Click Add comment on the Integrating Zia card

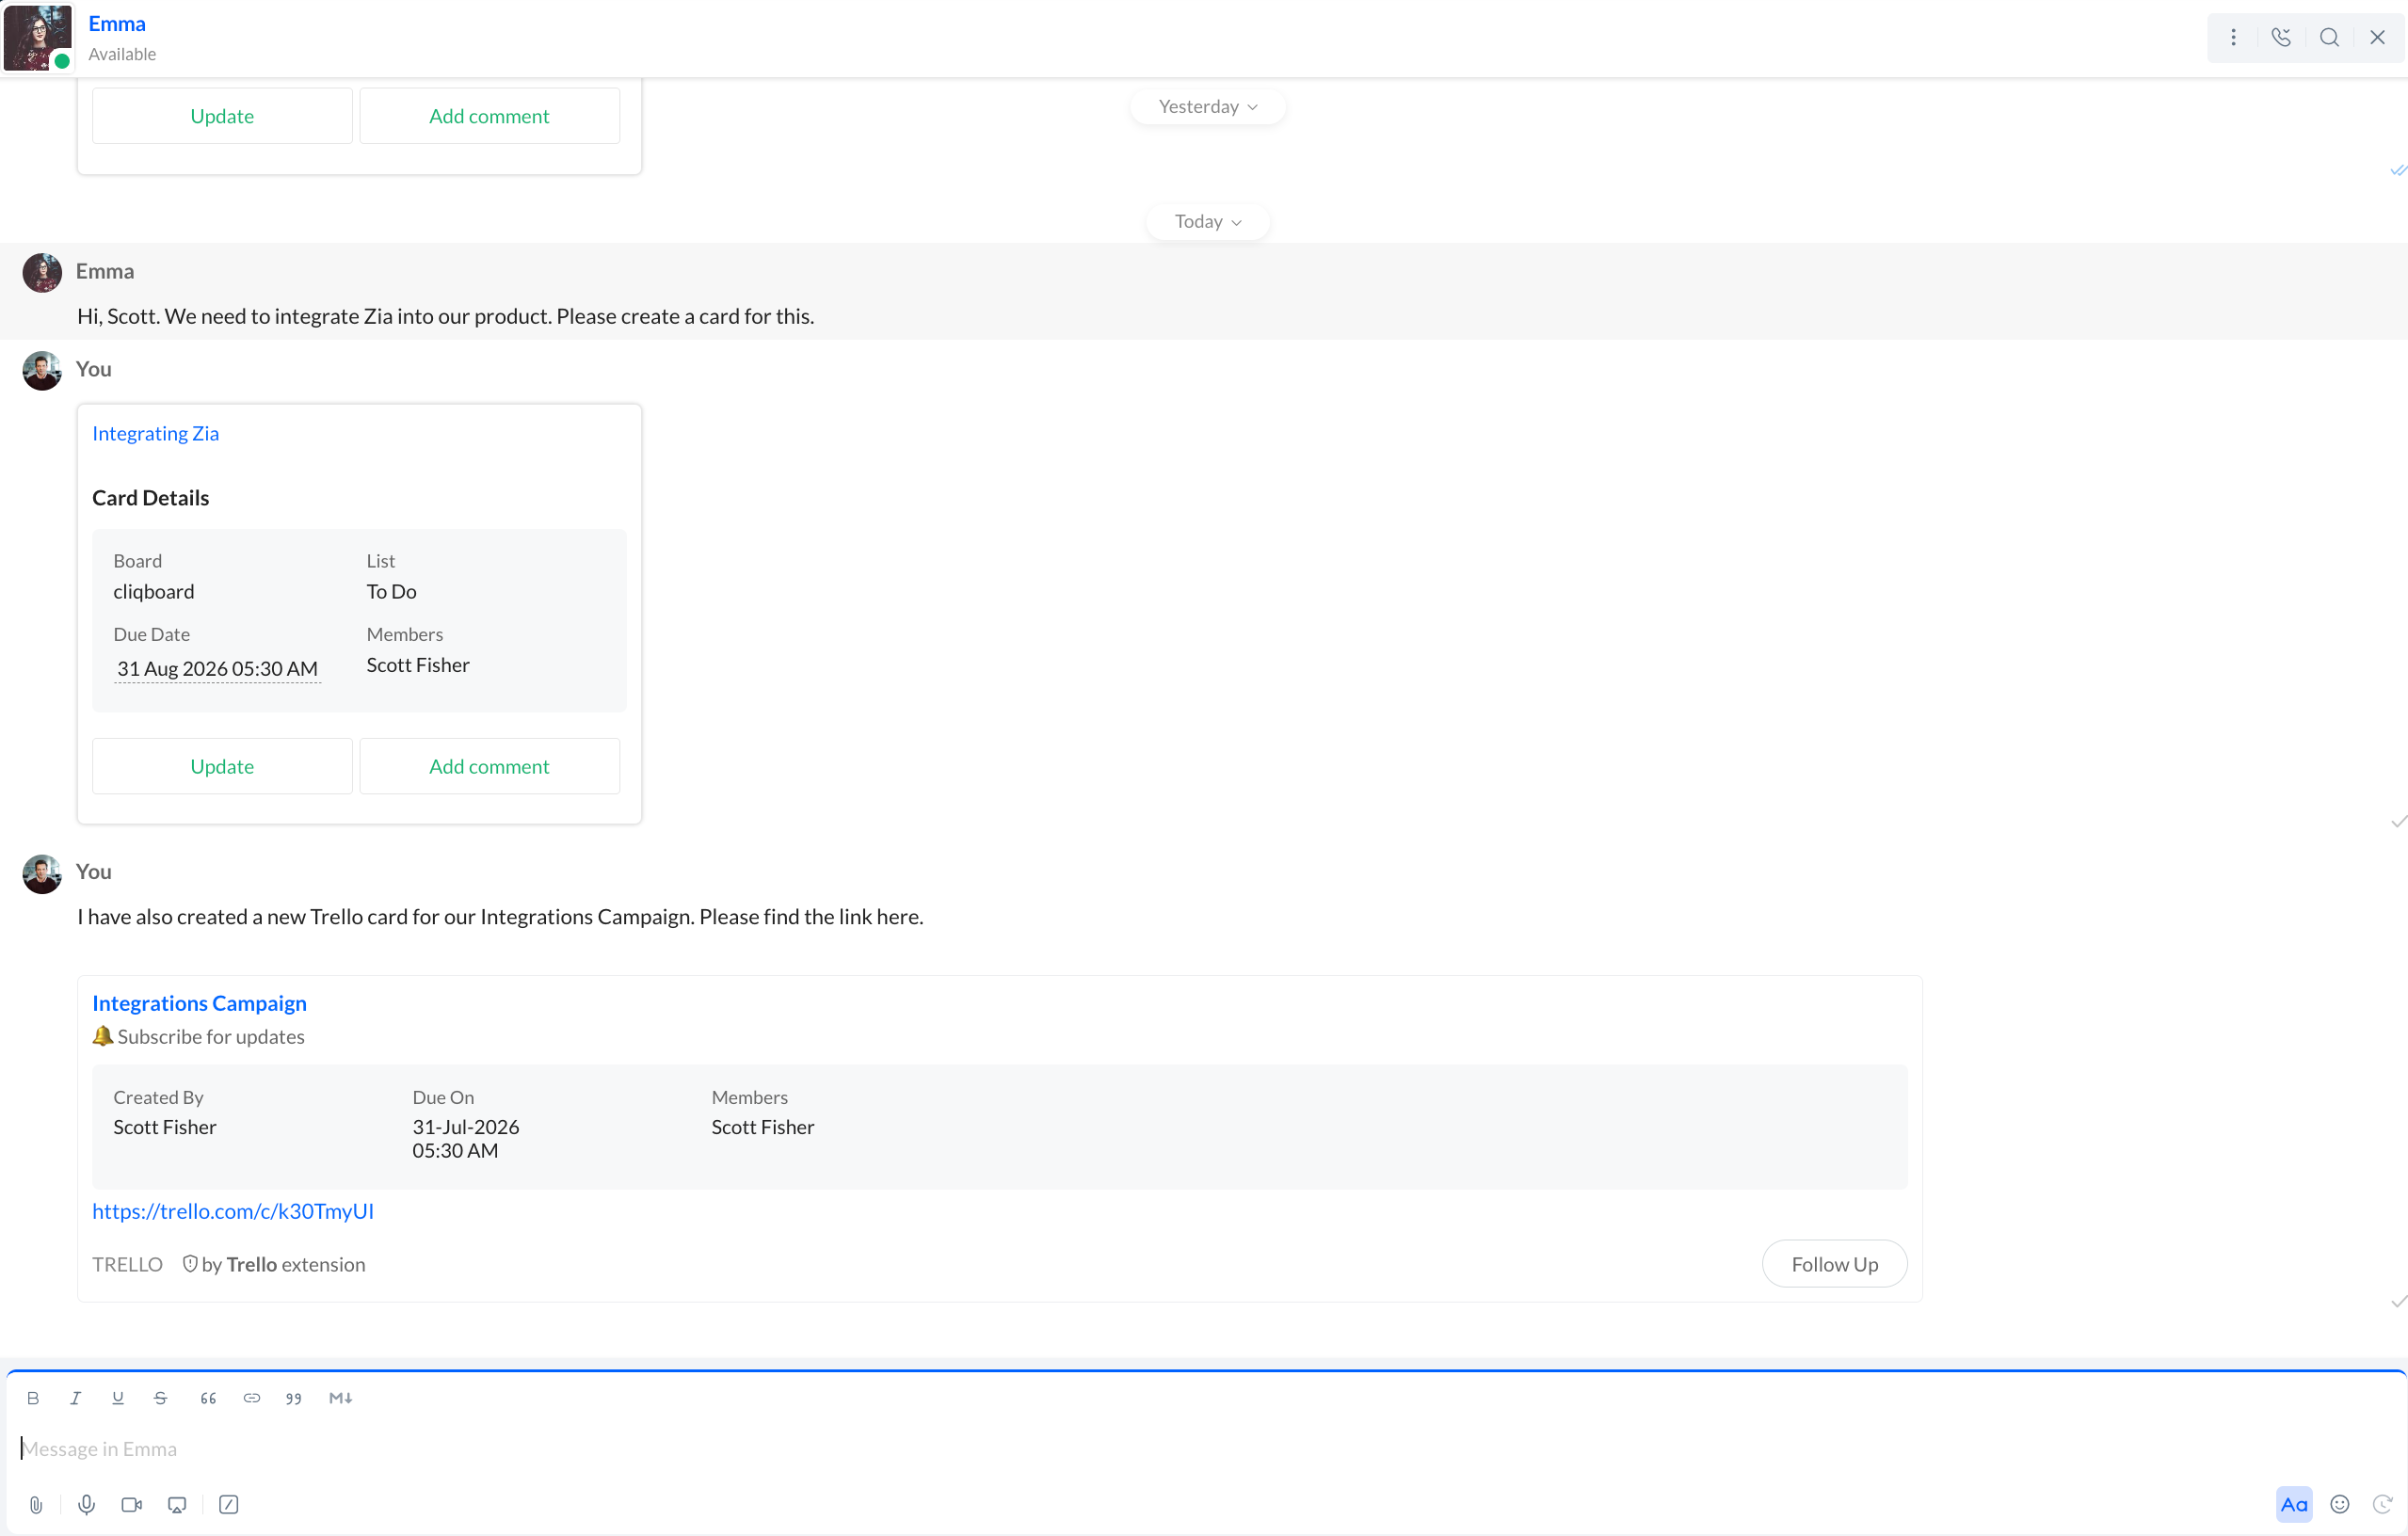point(489,767)
